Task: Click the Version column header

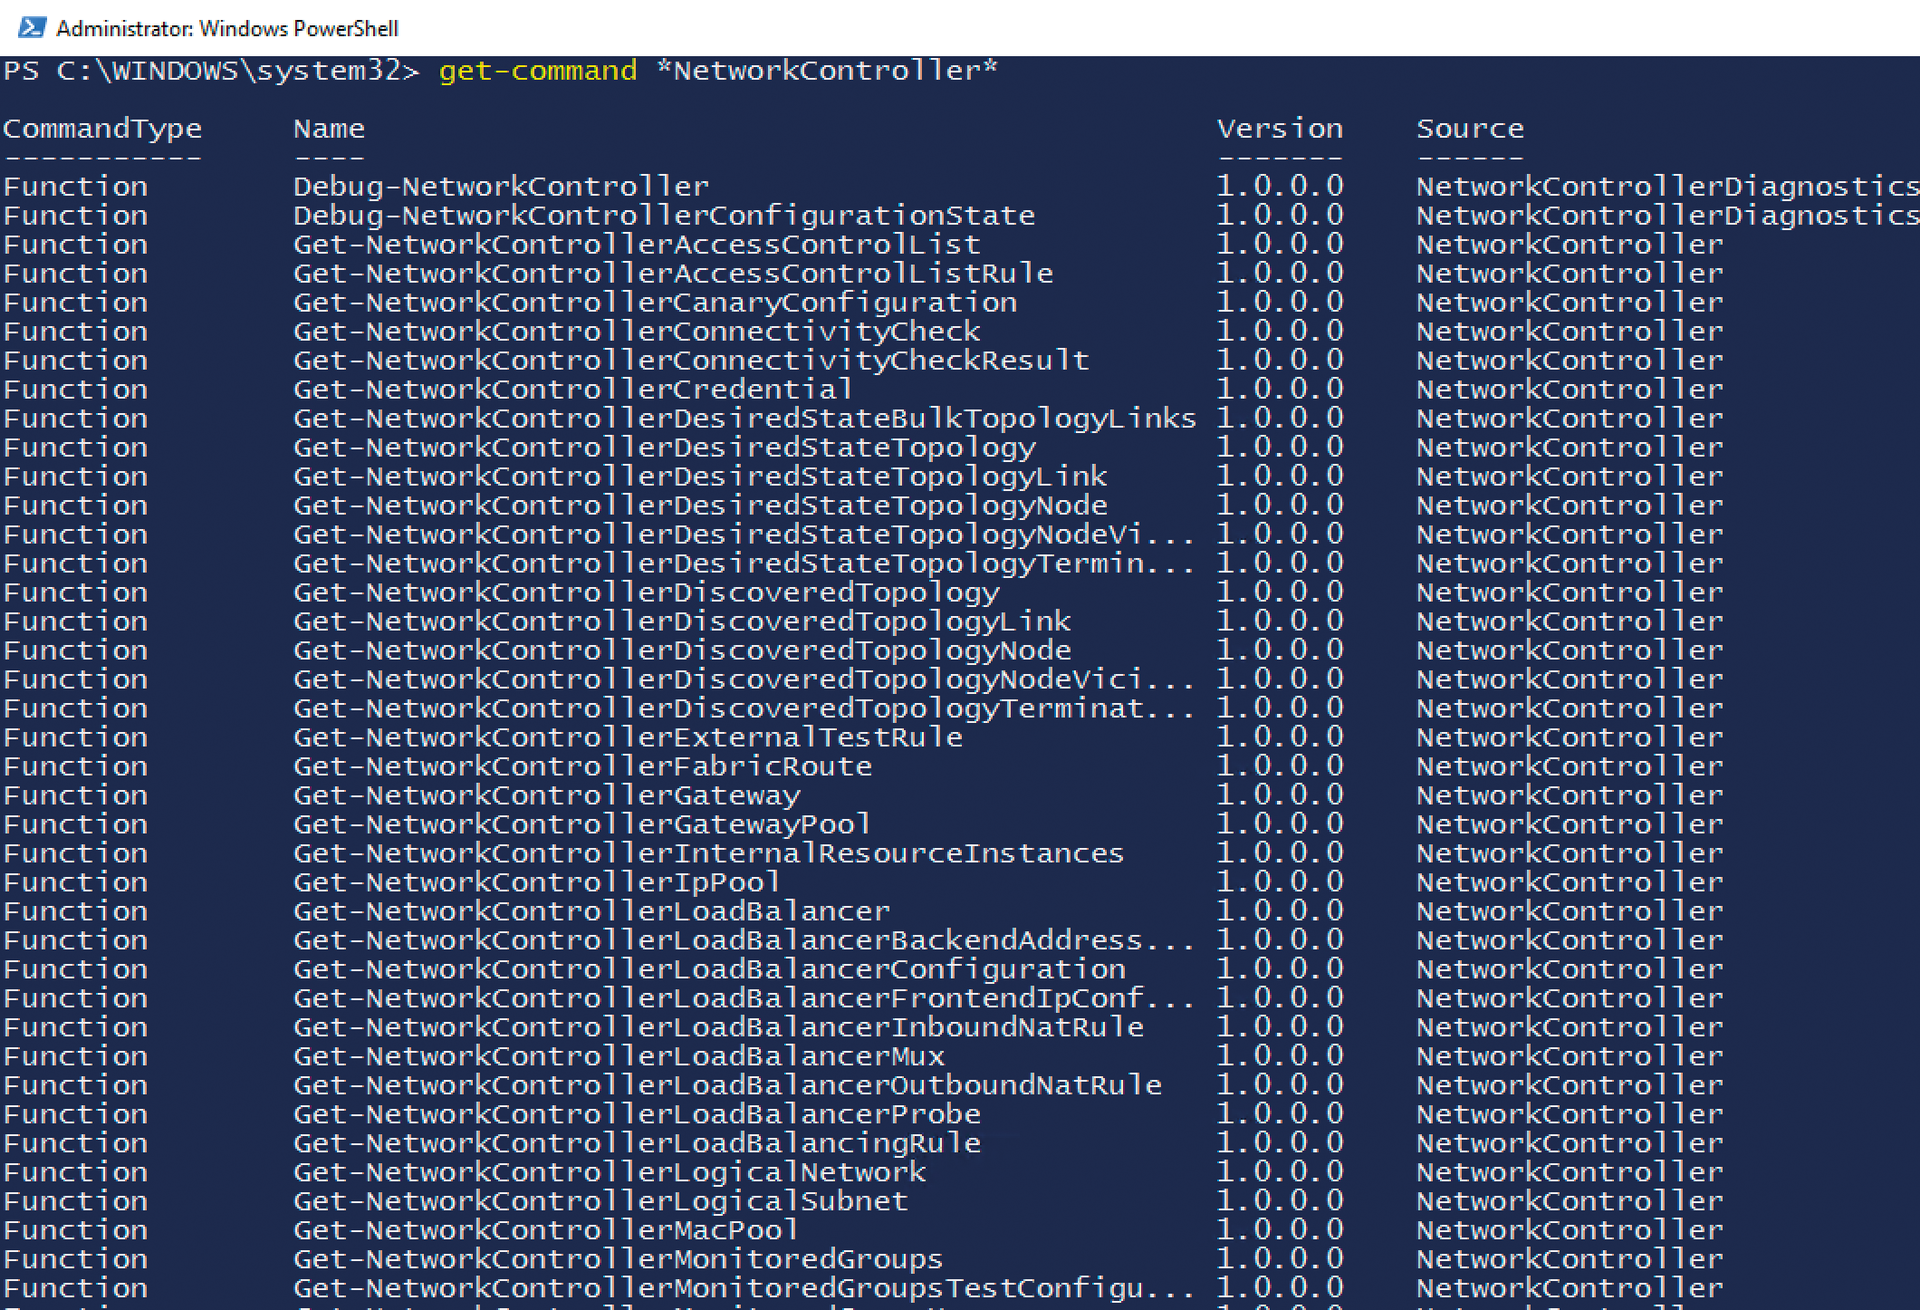Action: pos(1280,128)
